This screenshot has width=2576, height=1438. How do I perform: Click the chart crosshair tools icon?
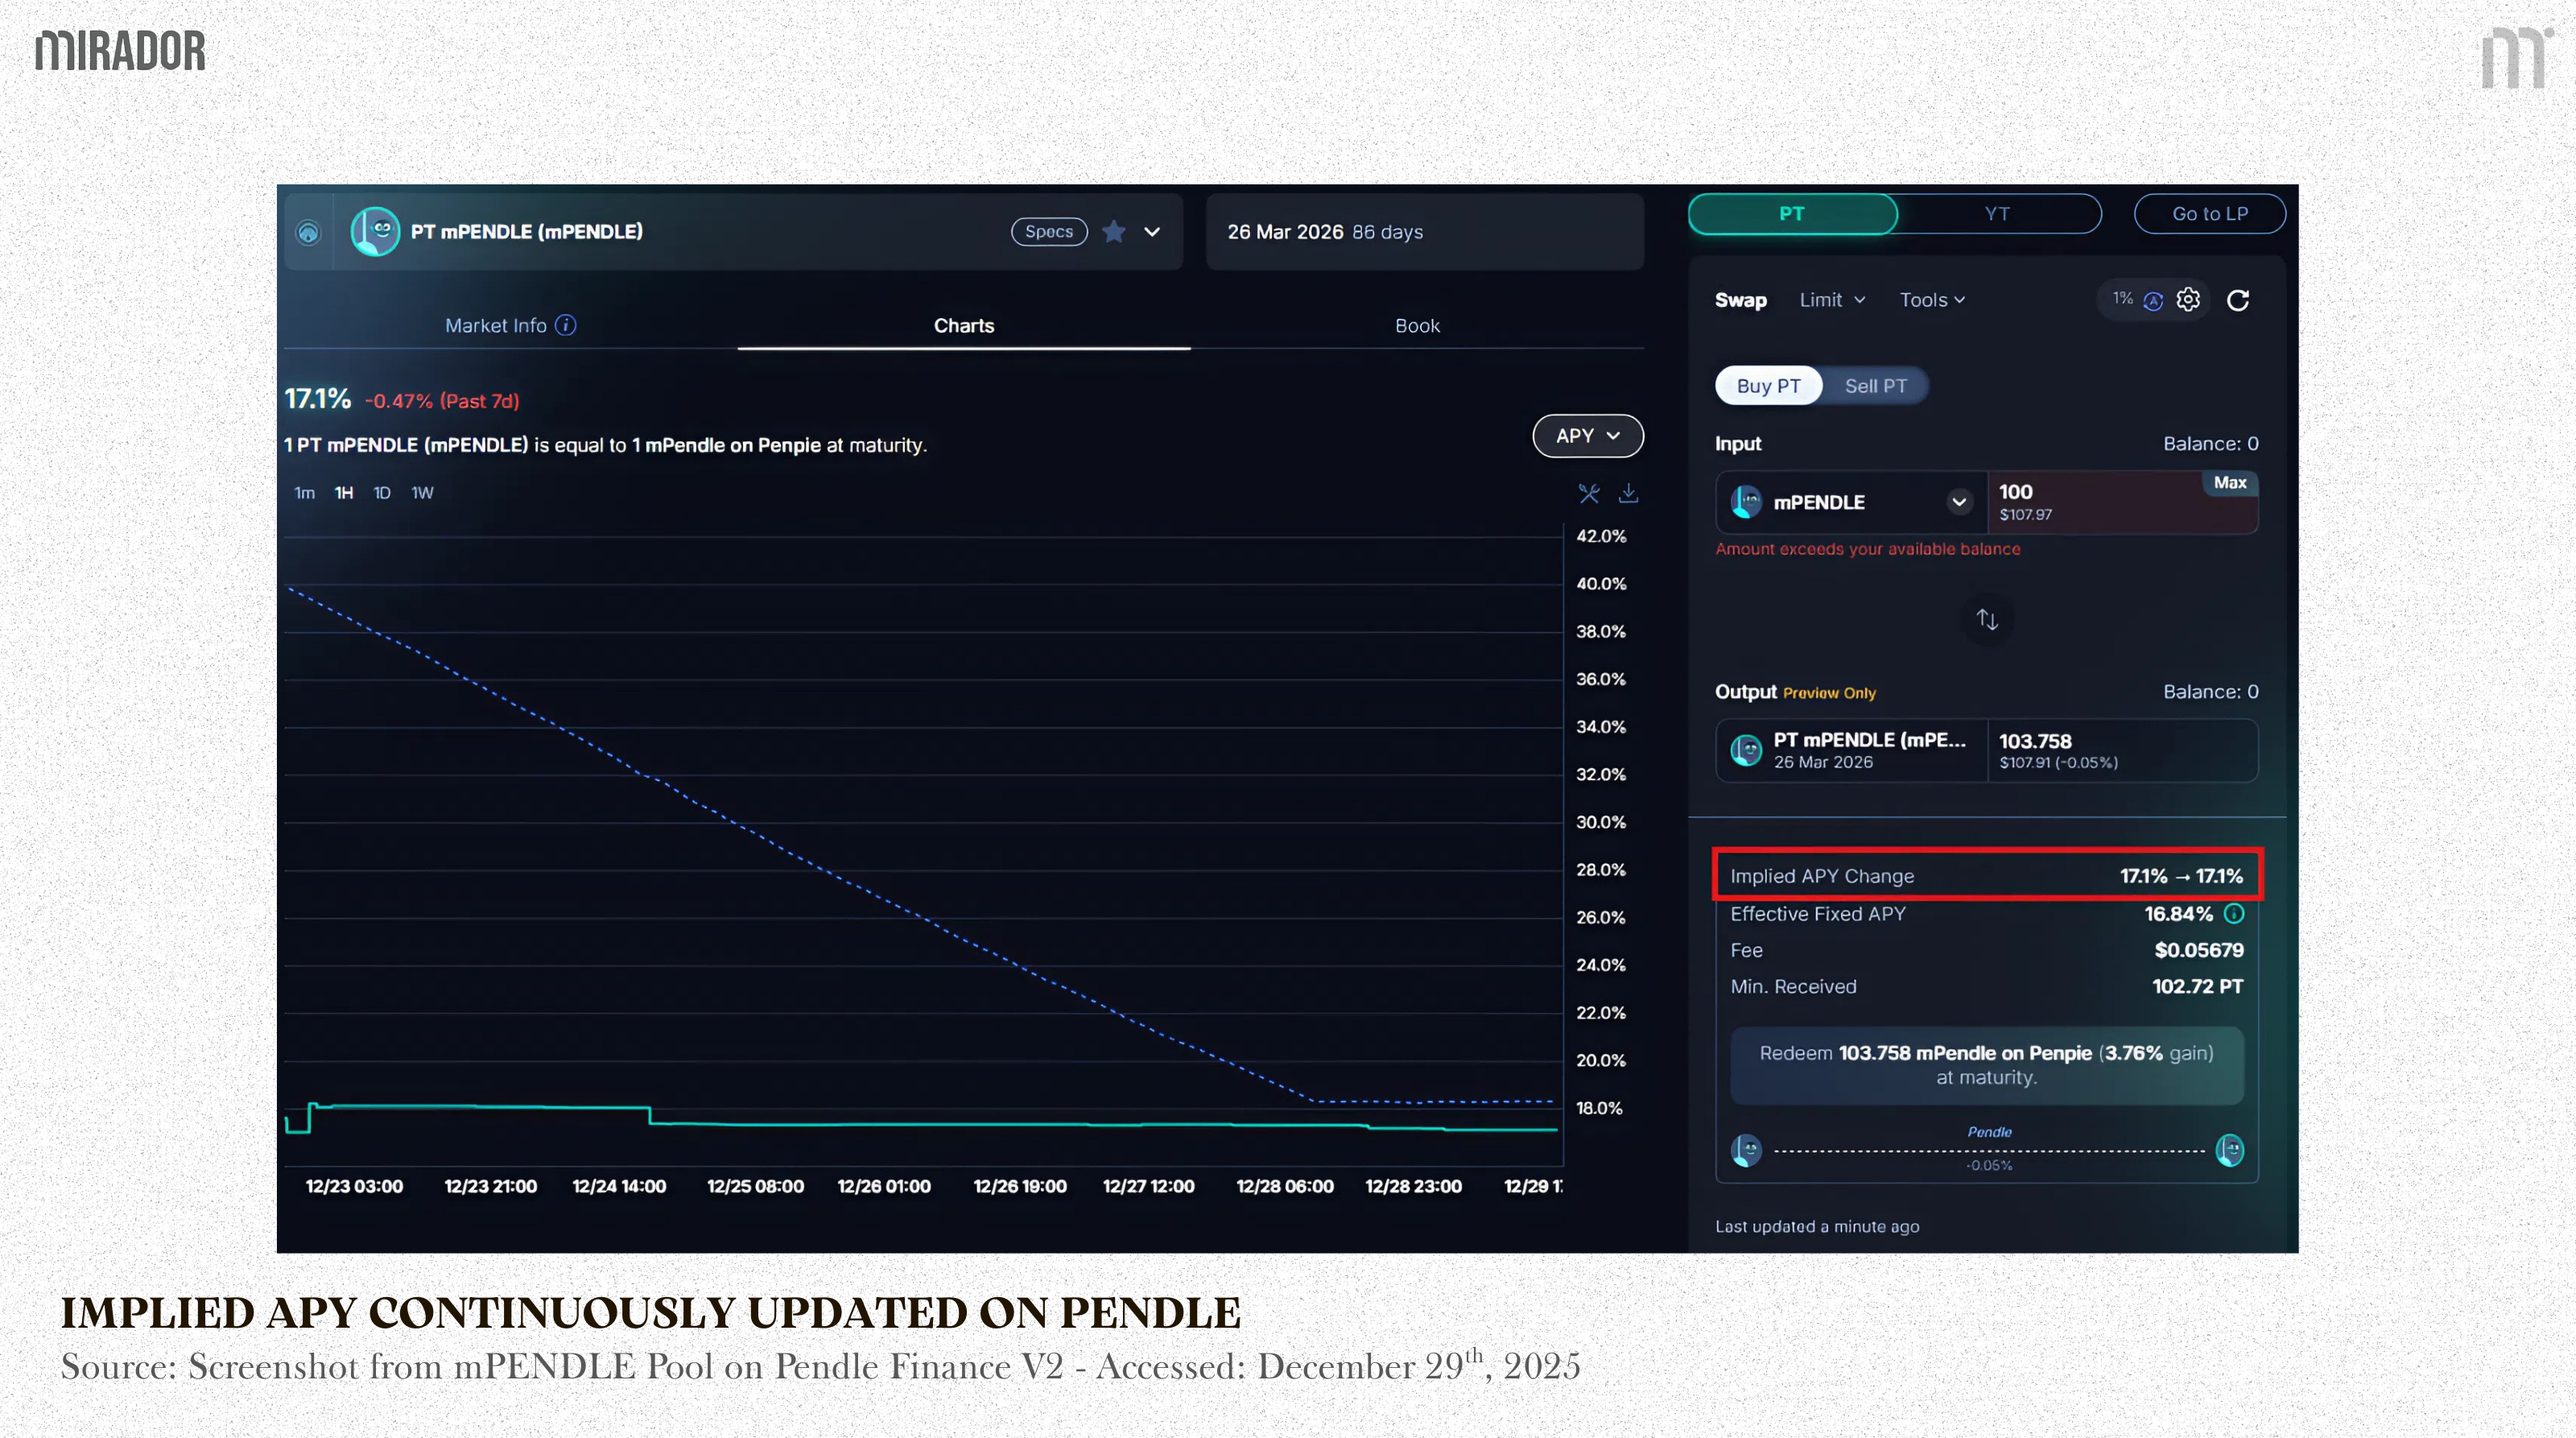tap(1588, 493)
